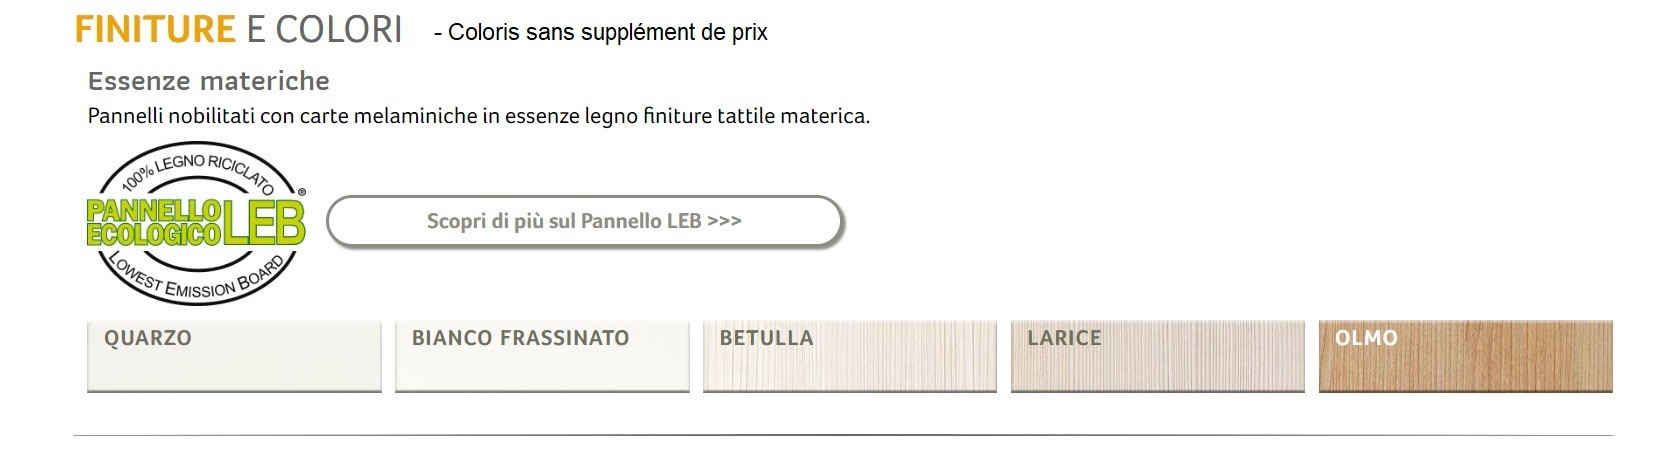Click the registered trademark symbol on the logo
Image resolution: width=1674 pixels, height=453 pixels.
click(x=302, y=190)
